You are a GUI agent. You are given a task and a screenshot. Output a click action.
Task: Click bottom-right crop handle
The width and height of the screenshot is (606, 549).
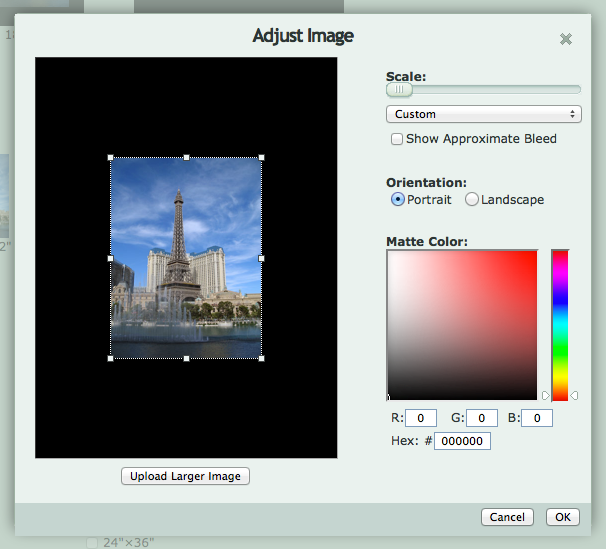coord(262,359)
